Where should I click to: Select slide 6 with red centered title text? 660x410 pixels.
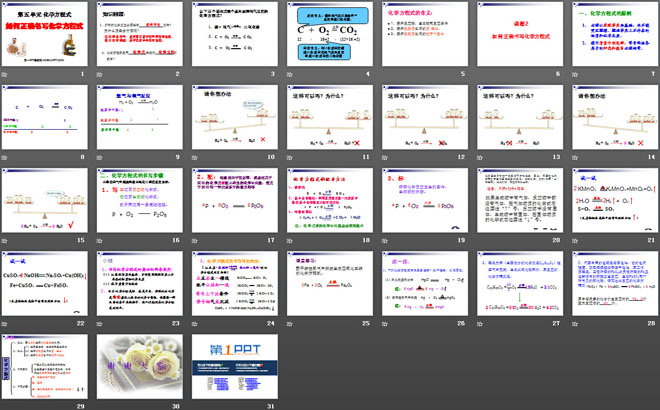pyautogui.click(x=520, y=34)
